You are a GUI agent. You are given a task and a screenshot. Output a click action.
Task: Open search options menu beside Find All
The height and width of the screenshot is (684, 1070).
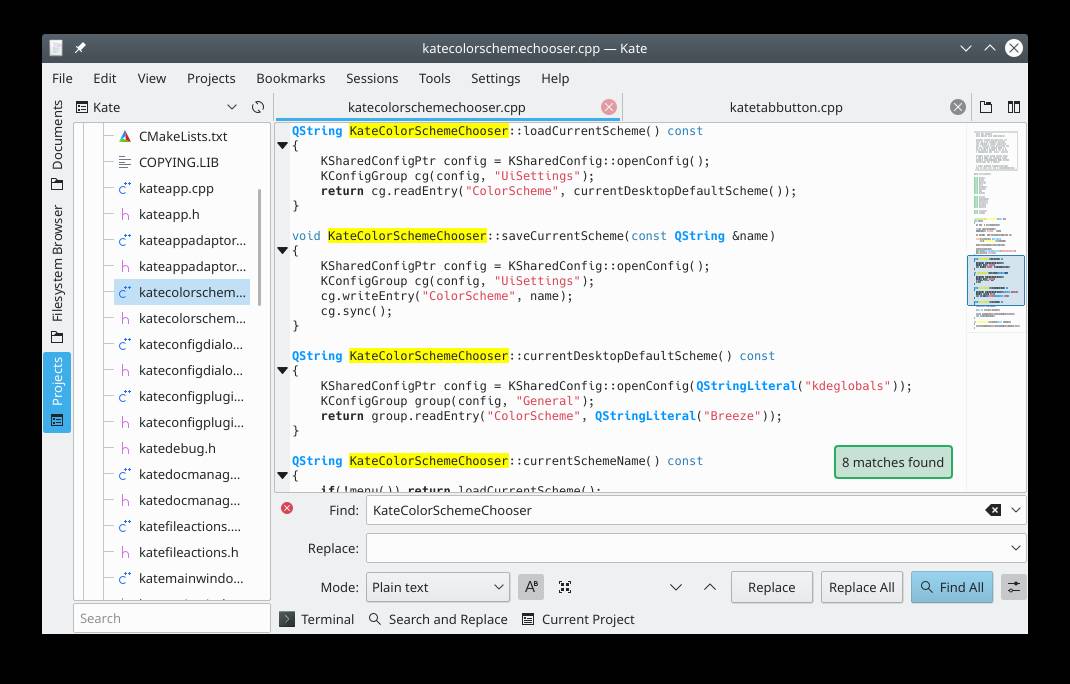coord(1013,588)
